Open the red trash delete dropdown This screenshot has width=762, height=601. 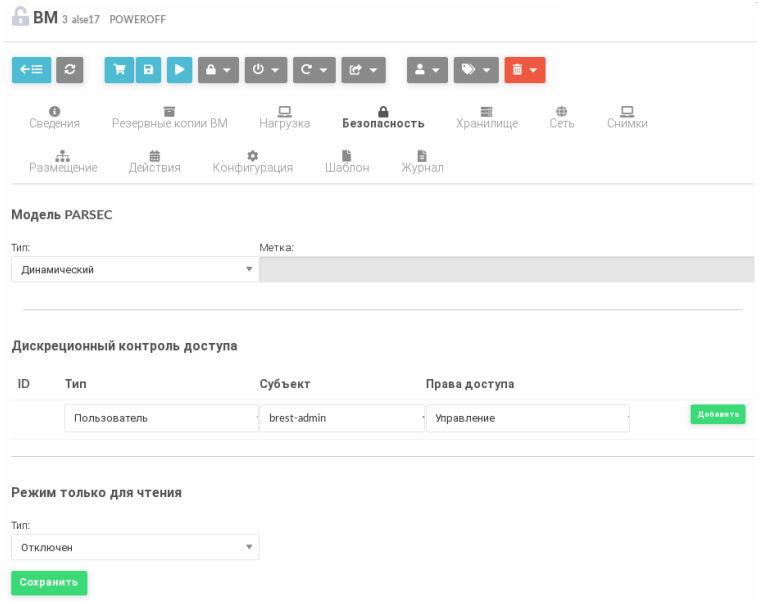525,70
